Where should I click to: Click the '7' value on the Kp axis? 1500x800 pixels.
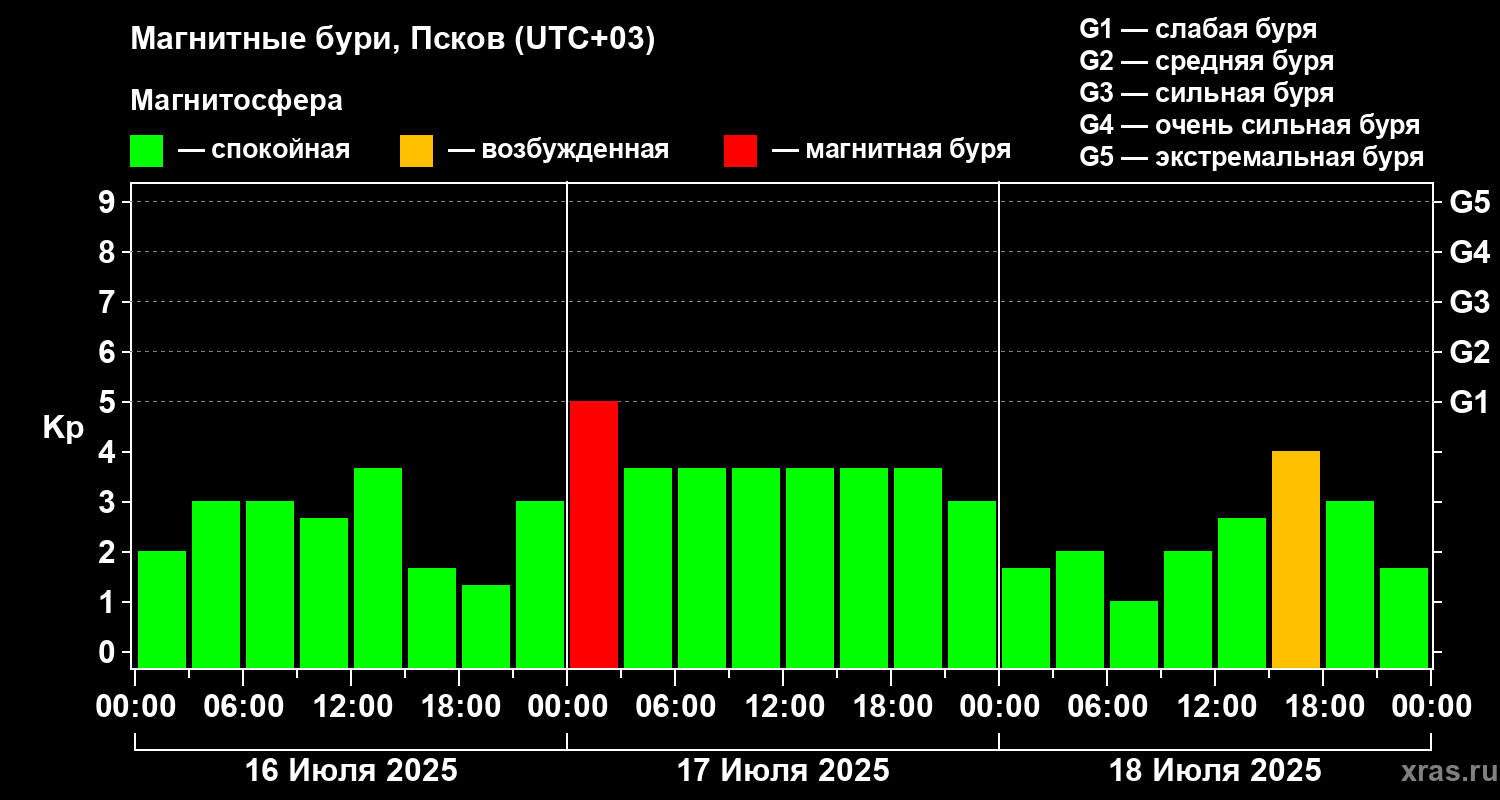coord(109,302)
